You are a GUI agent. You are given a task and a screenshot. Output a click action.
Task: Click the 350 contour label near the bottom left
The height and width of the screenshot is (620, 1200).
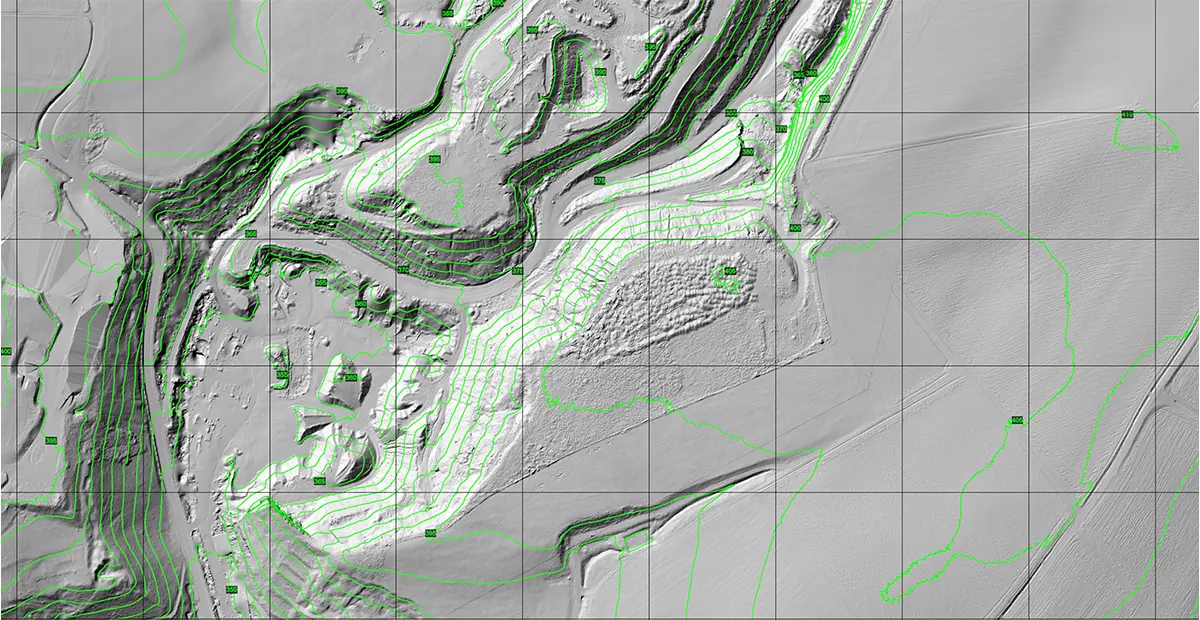231,588
